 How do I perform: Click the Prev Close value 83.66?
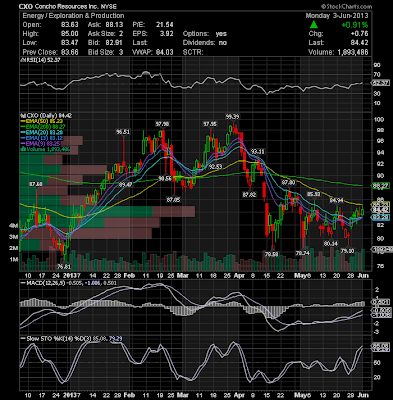[69, 52]
